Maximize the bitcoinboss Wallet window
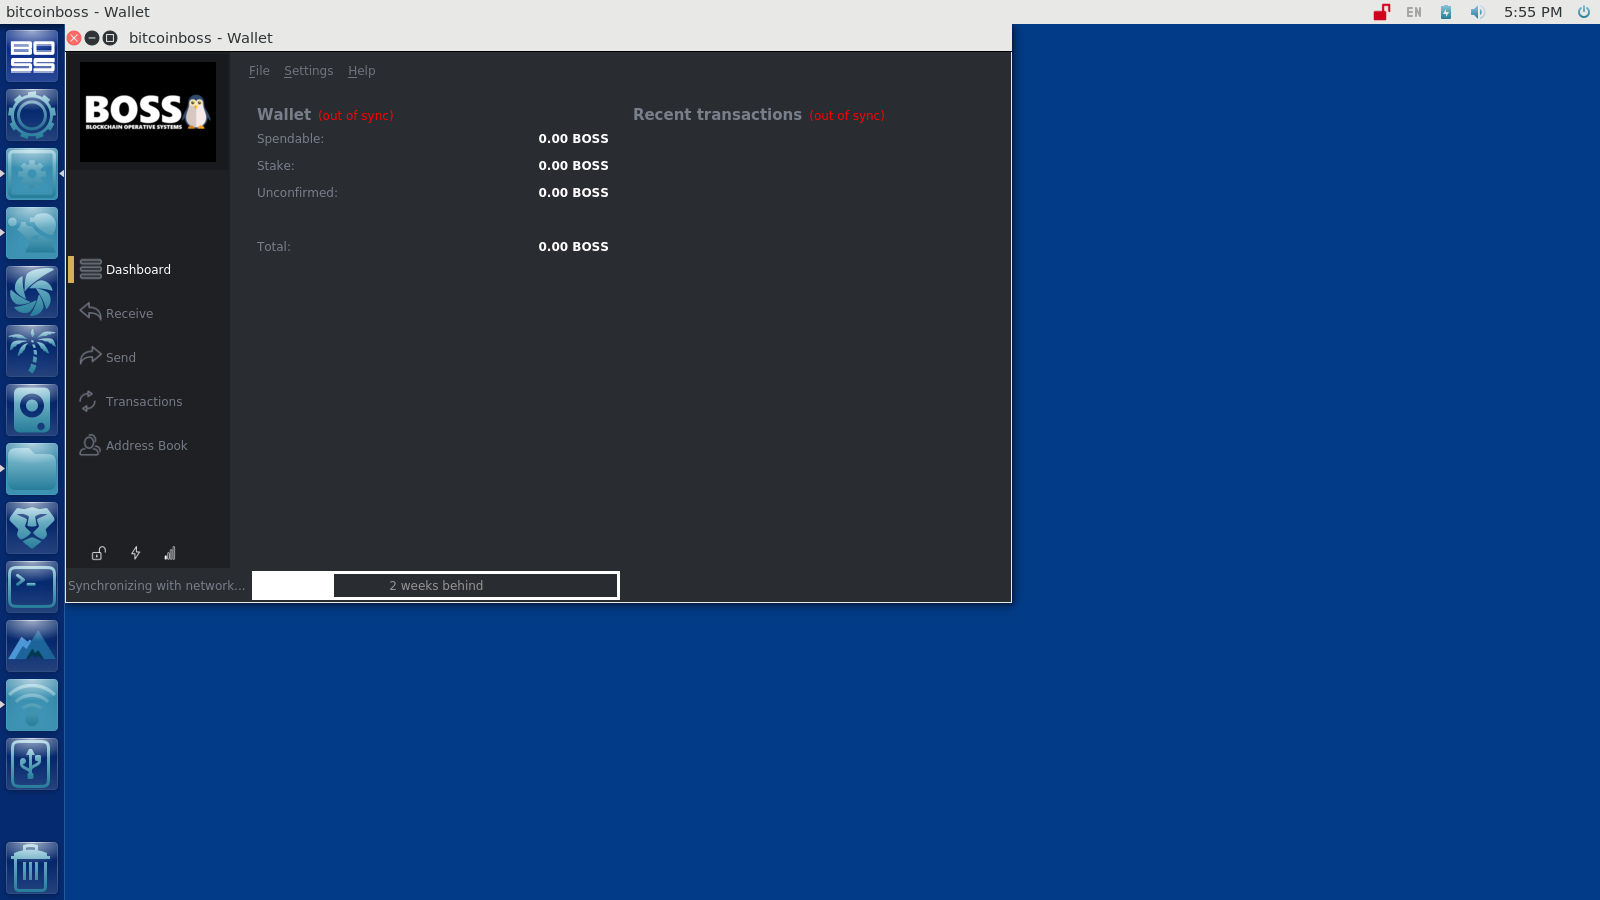Viewport: 1600px width, 900px height. tap(110, 38)
